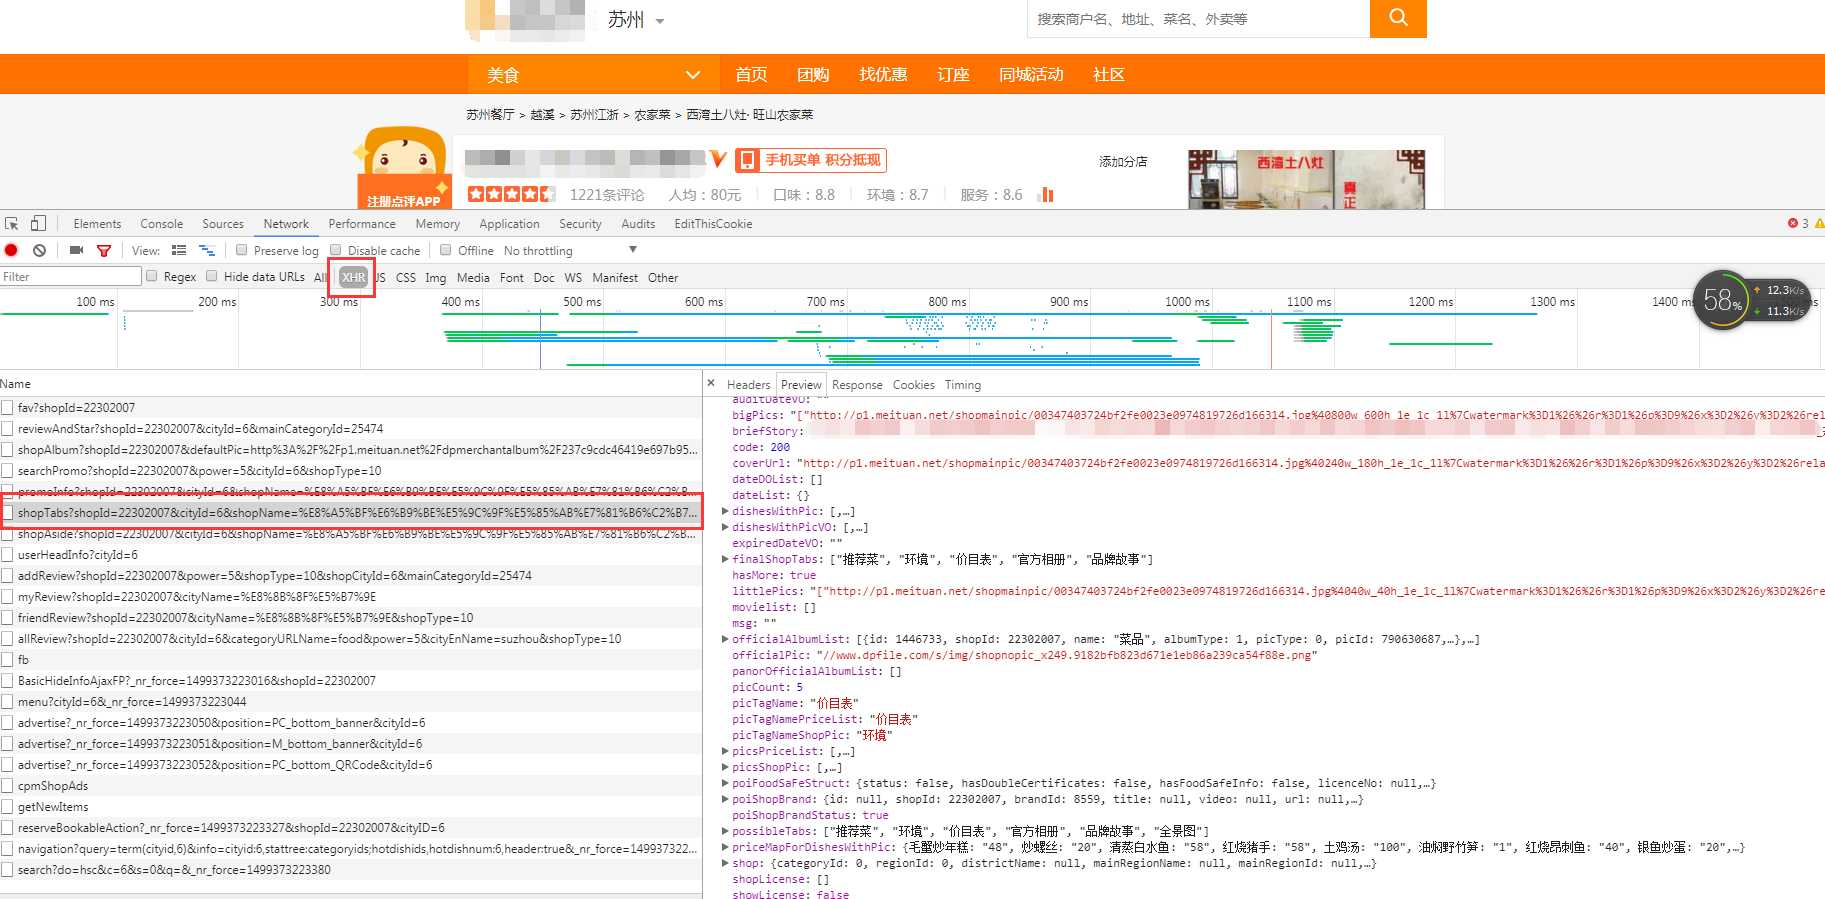Click 苏州餐厅 breadcrumb link
This screenshot has width=1825, height=899.
[x=490, y=115]
